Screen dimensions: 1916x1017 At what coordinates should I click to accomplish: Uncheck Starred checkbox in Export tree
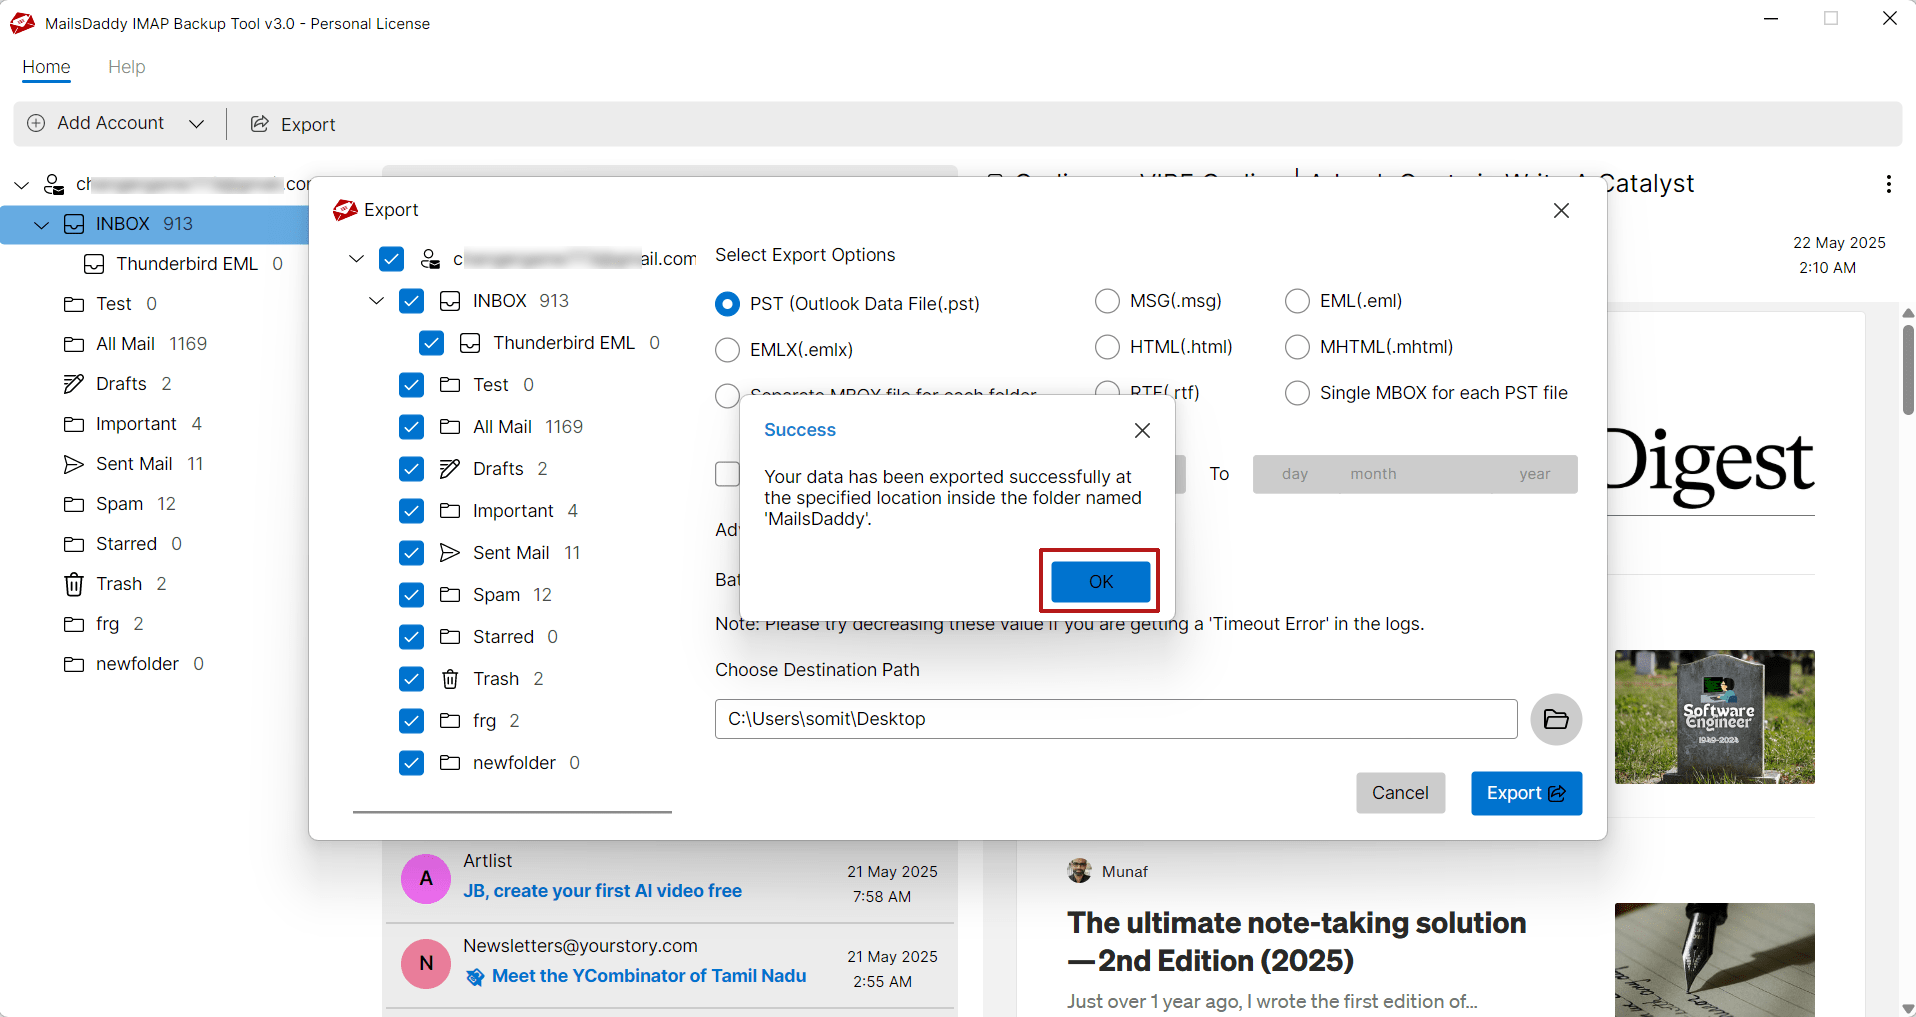pyautogui.click(x=411, y=637)
